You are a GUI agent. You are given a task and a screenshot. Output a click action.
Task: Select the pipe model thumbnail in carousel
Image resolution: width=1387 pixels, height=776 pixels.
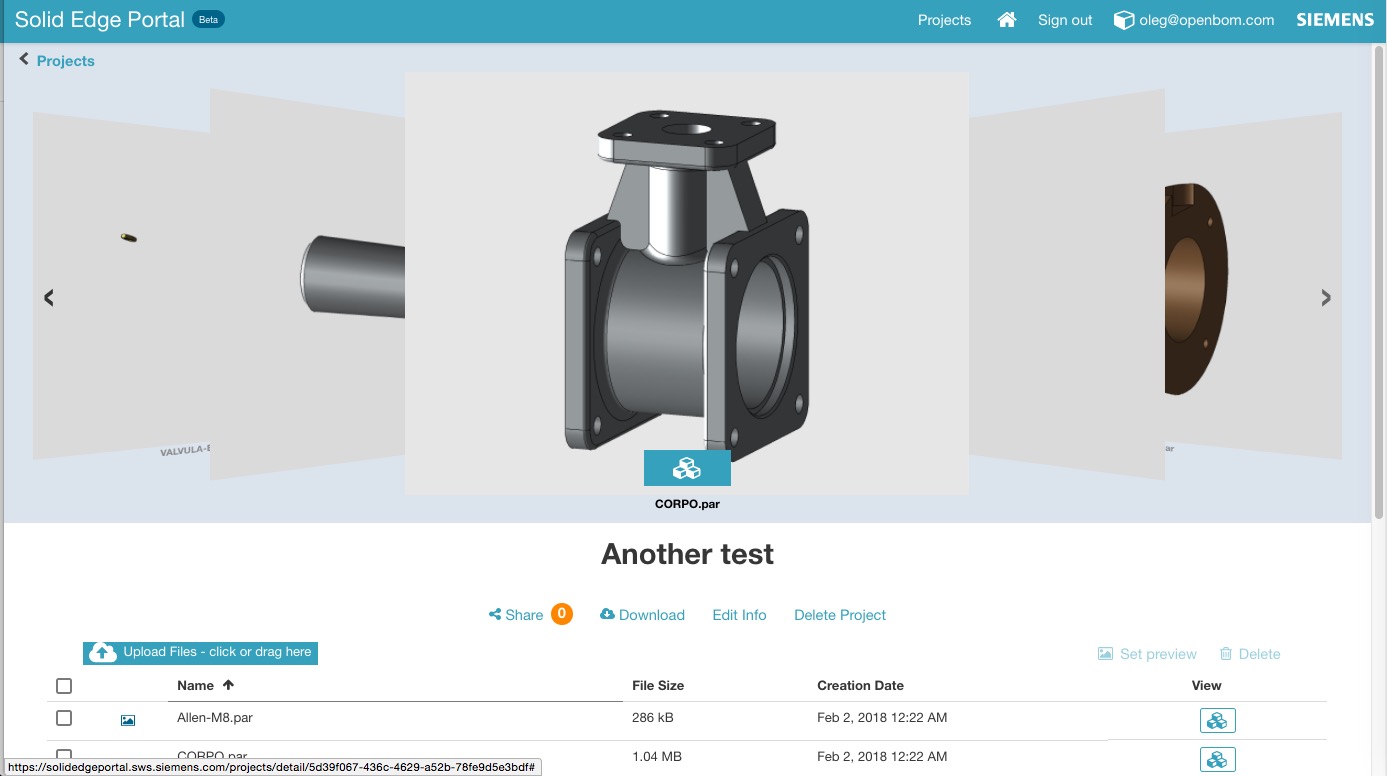point(308,284)
